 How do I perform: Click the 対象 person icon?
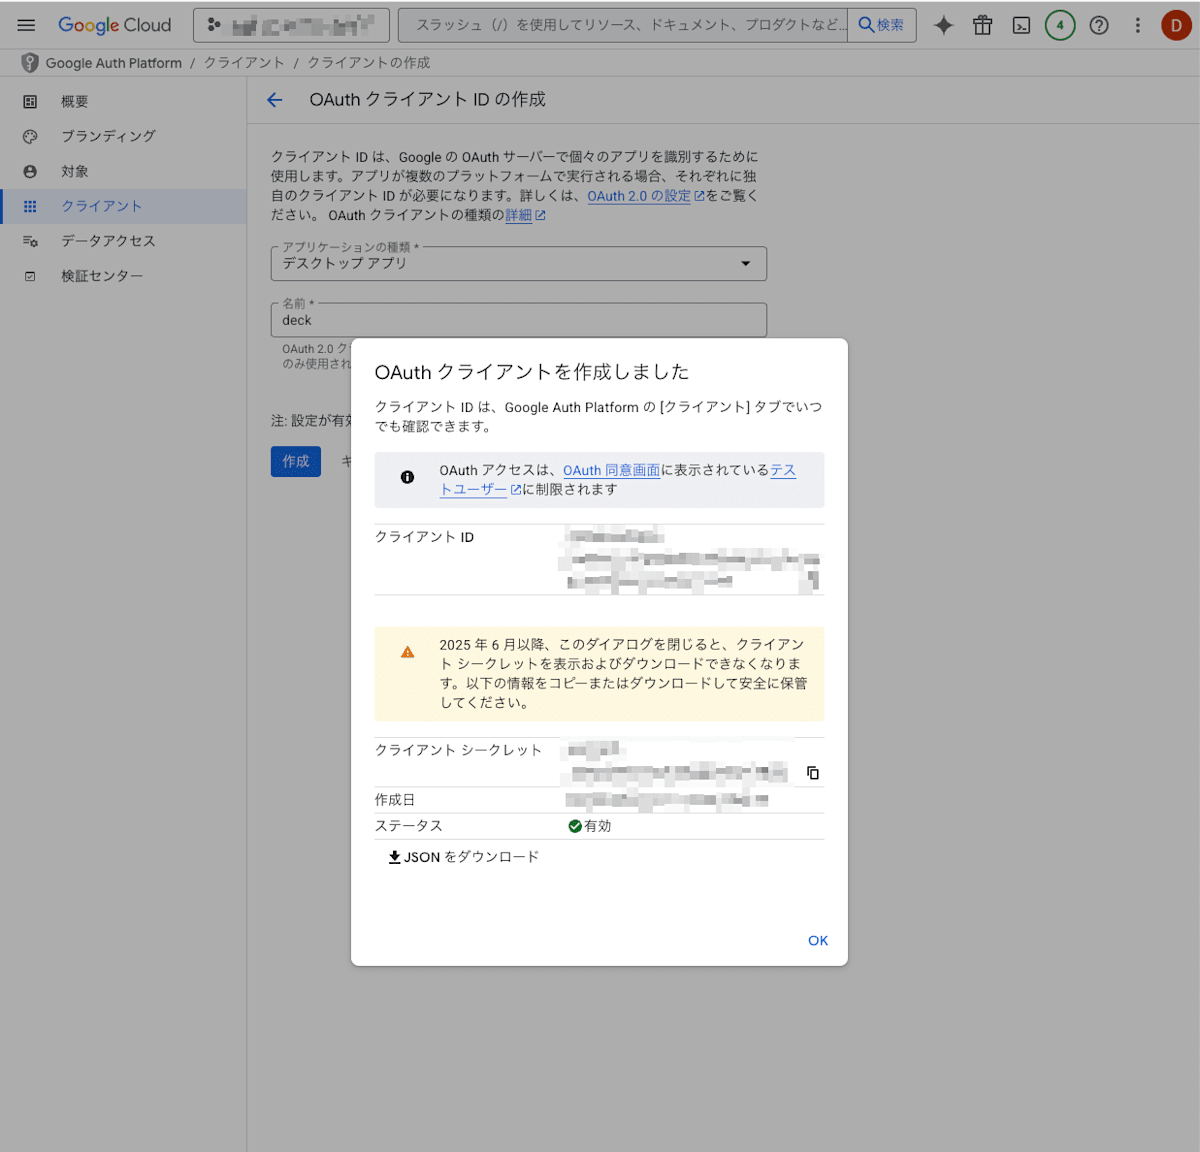[30, 171]
